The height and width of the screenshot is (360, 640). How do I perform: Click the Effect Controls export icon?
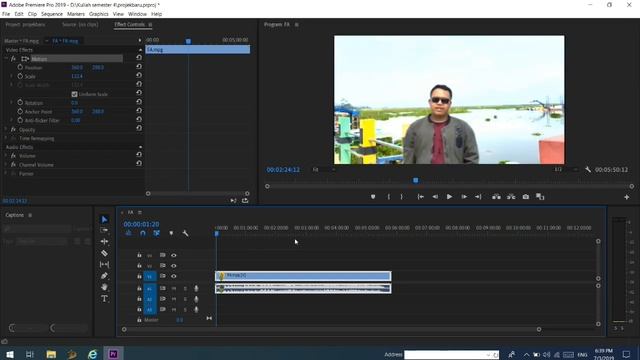[245, 200]
